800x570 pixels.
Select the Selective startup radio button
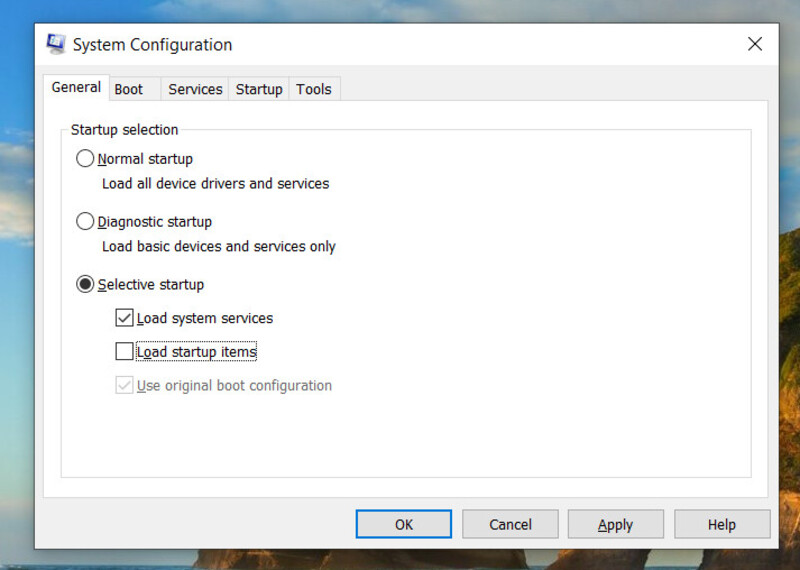85,284
